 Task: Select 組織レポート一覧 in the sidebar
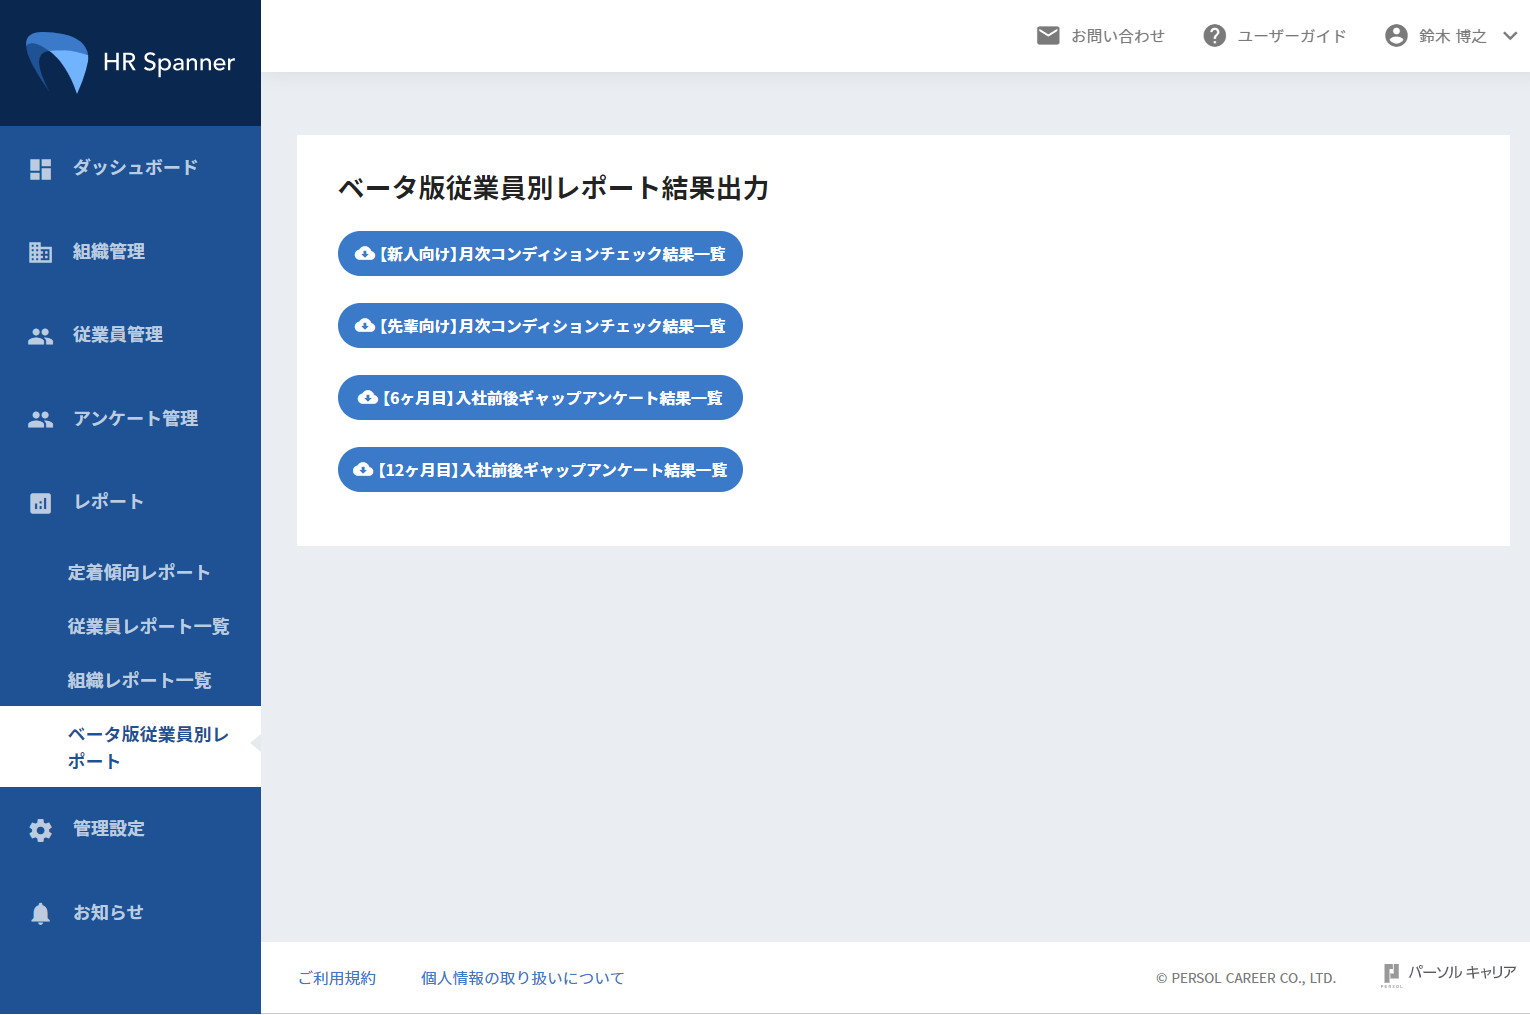click(x=139, y=681)
